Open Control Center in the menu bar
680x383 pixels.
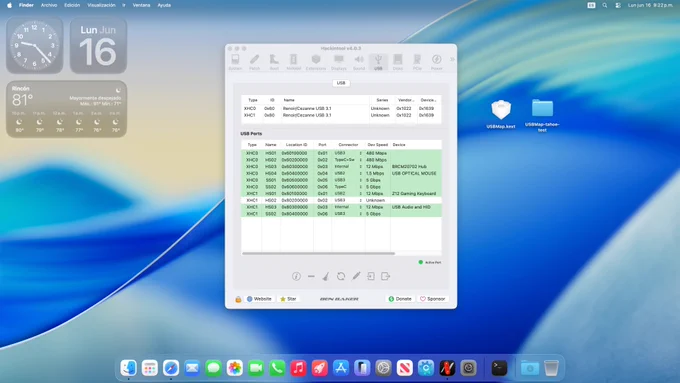[618, 5]
